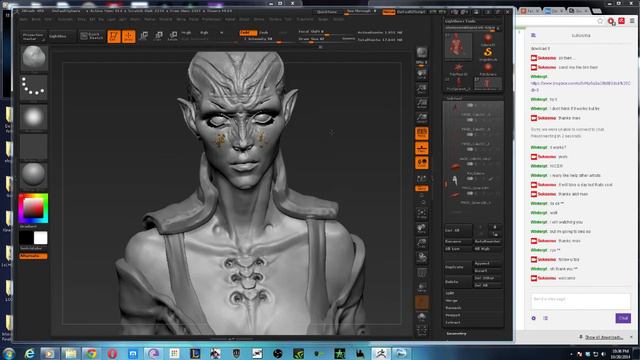Viewport: 640px width, 360px height.
Task: Click the Duplicate subtool button
Action: [x=458, y=267]
